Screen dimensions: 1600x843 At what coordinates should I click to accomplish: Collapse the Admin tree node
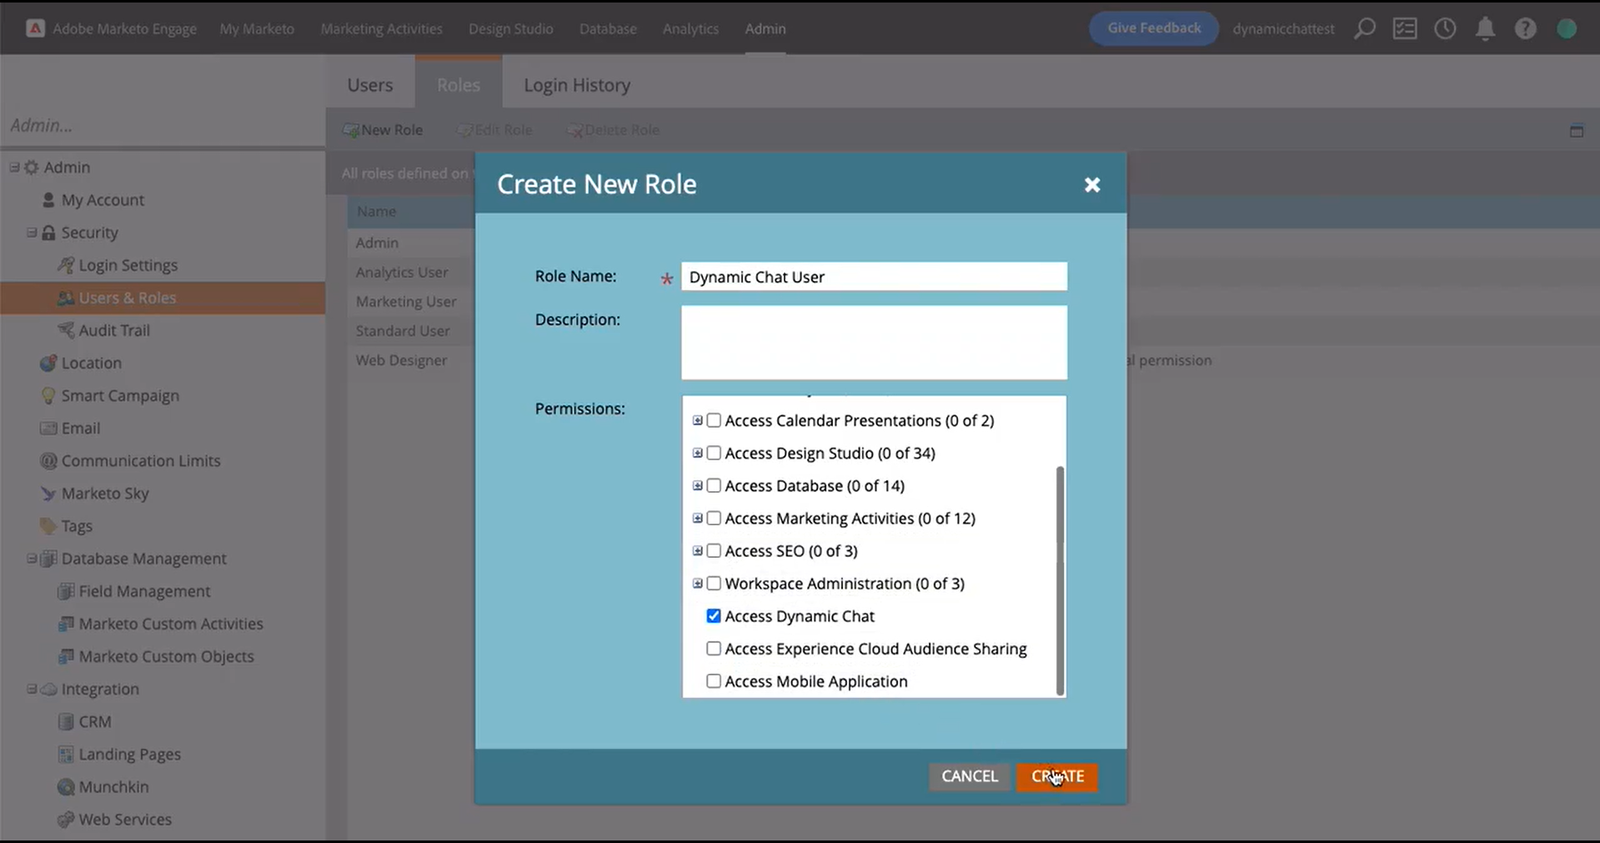(x=14, y=167)
